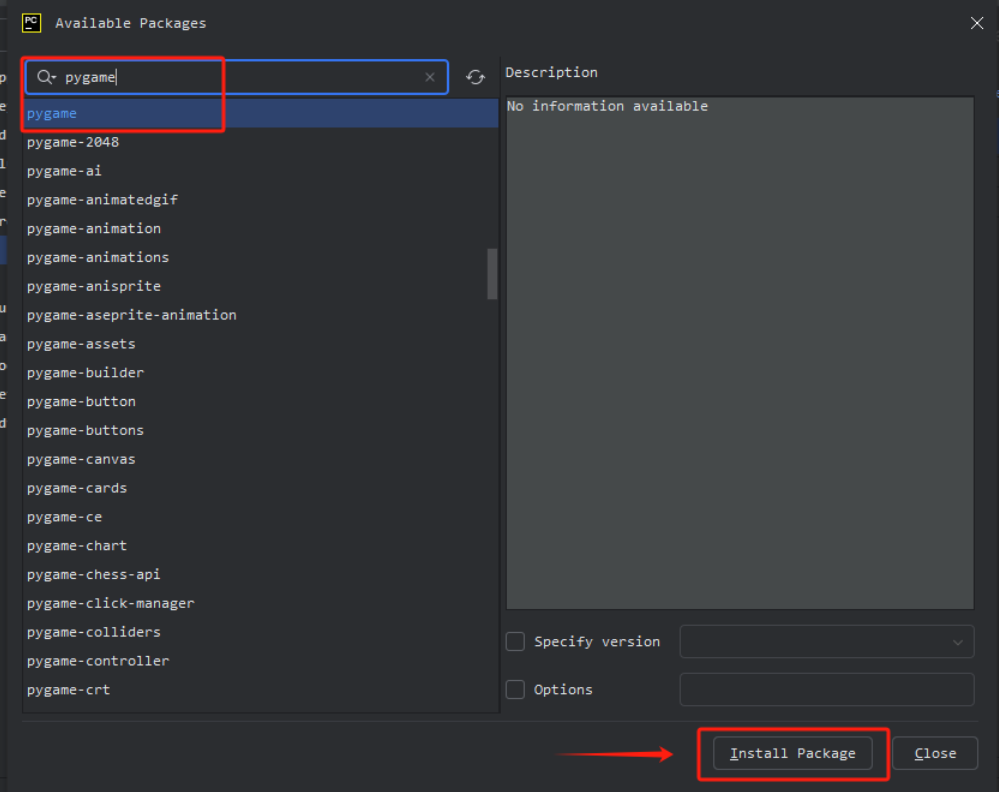Click the description text area

740,353
